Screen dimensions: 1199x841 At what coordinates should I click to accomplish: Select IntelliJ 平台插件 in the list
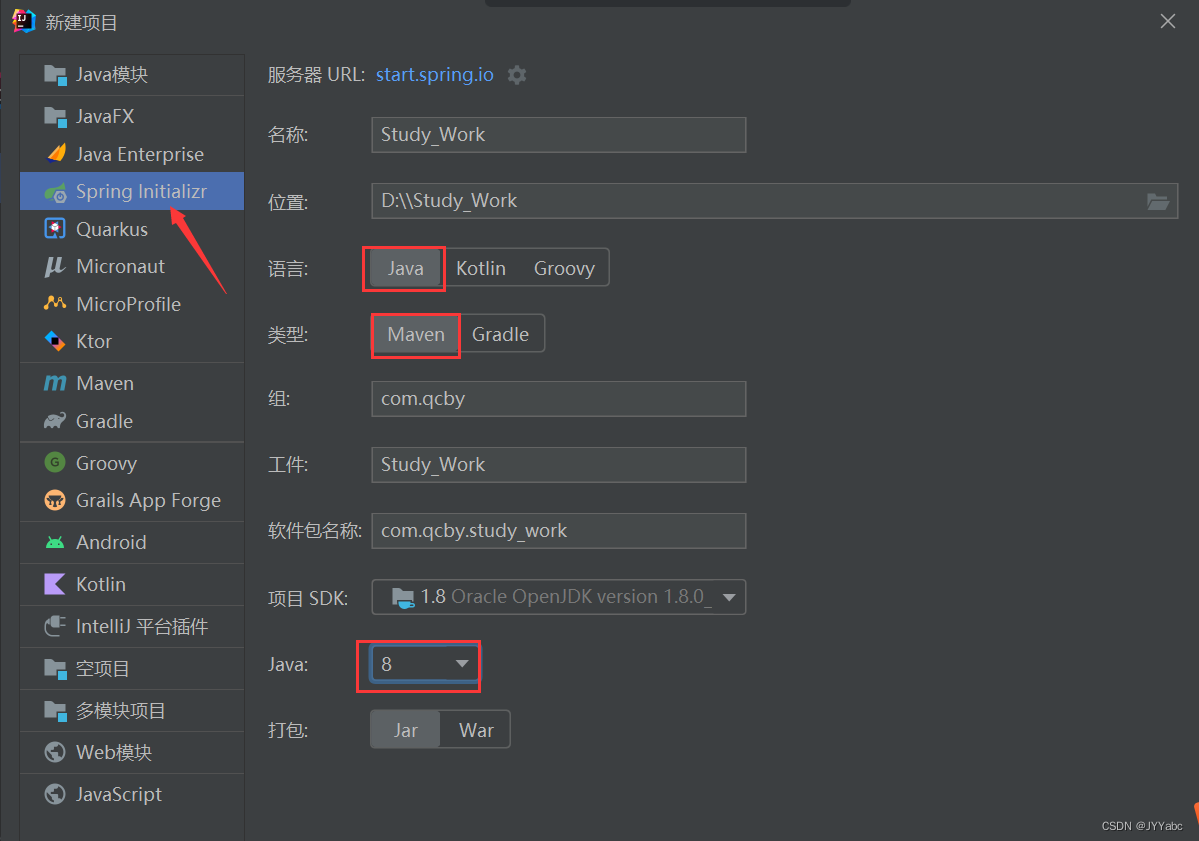pos(132,626)
